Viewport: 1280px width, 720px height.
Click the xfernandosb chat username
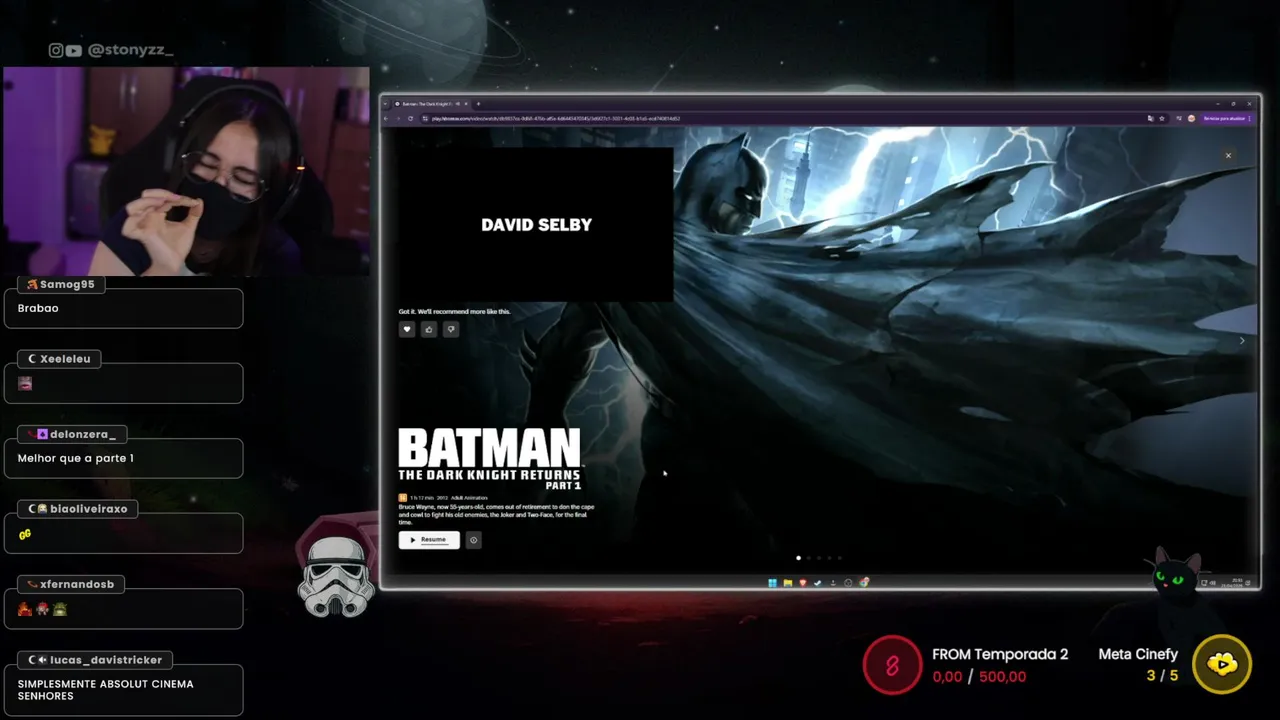coord(77,584)
